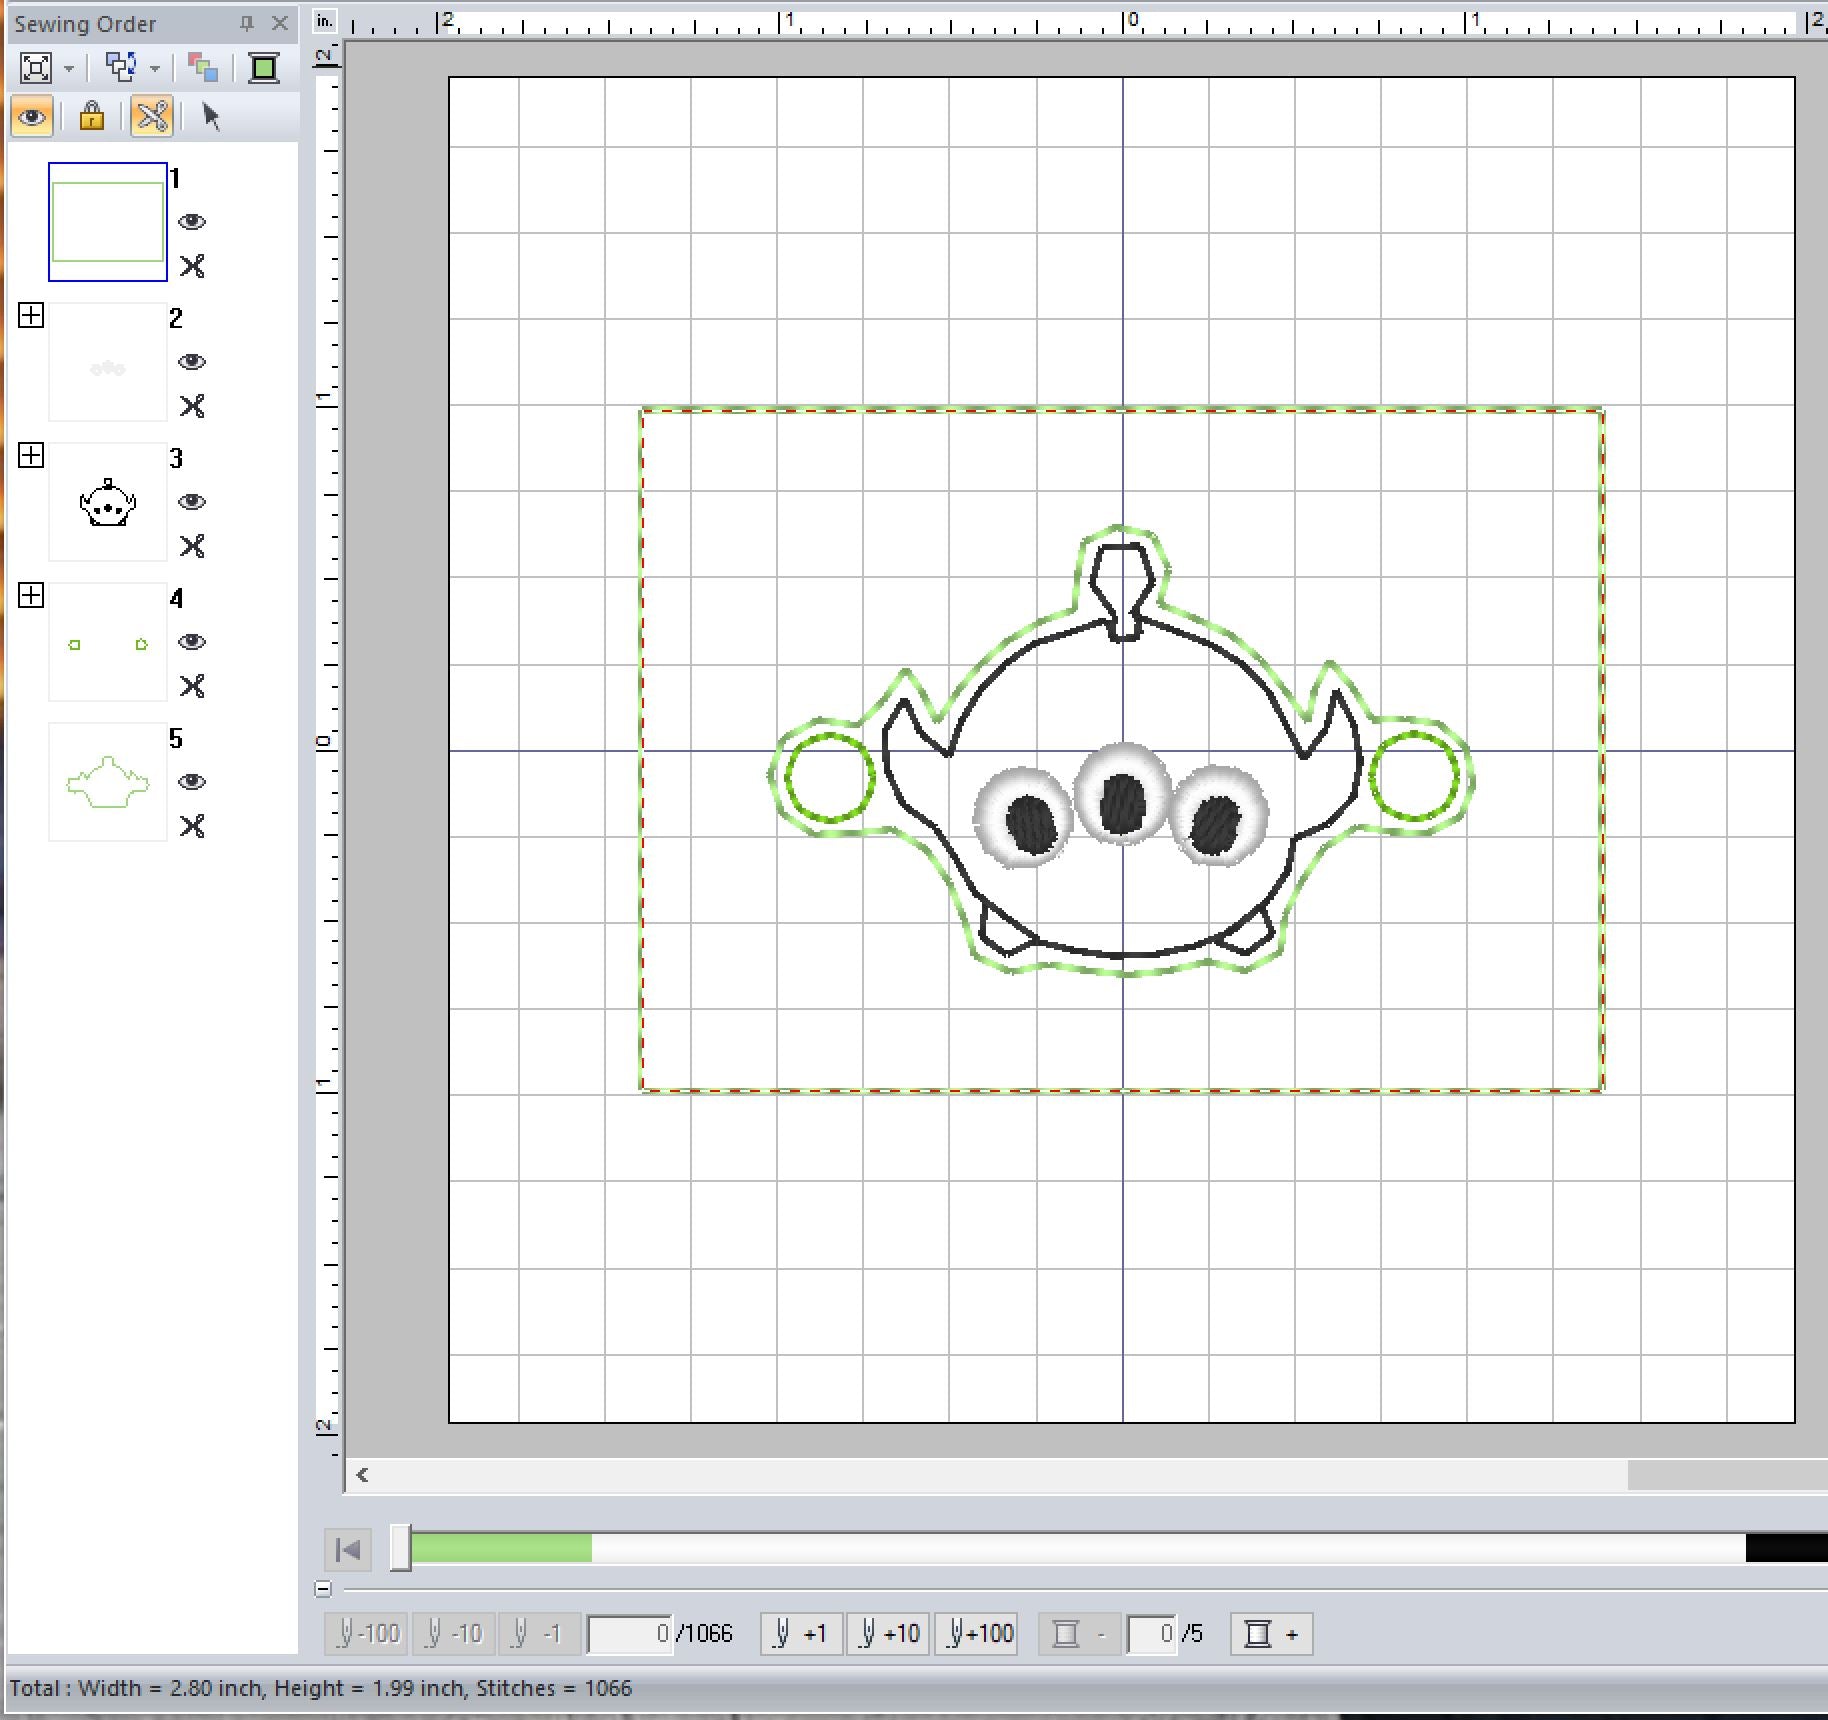The width and height of the screenshot is (1828, 1720).
Task: Click the status bar 'Stitches = 1066' text
Action: tap(554, 1688)
